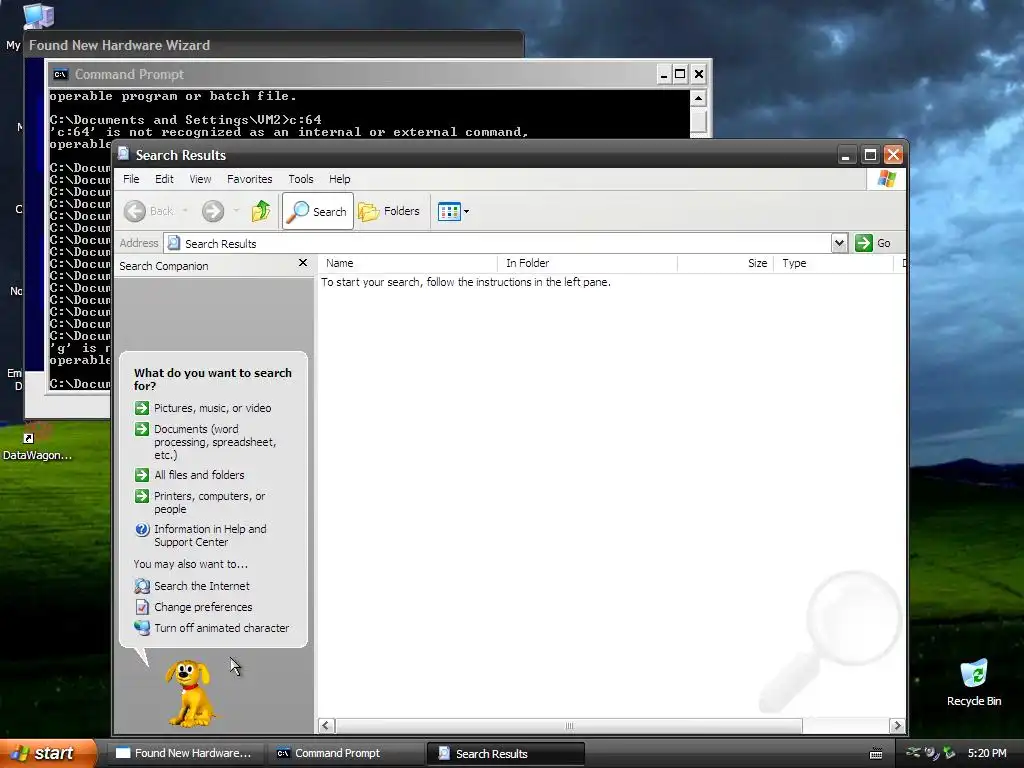Click the Search the Internet globe icon

point(142,586)
